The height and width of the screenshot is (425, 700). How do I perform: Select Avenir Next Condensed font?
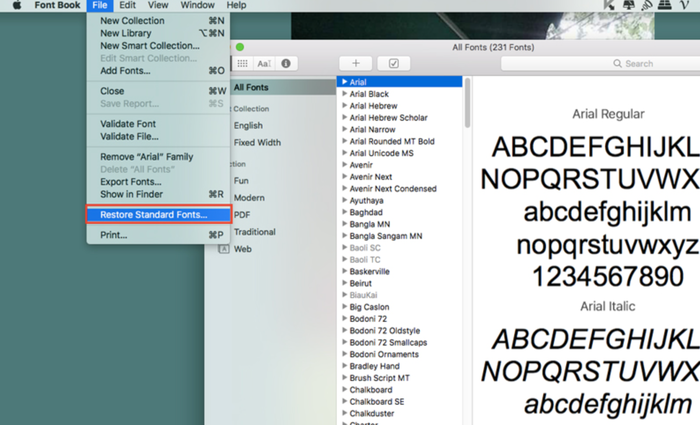393,188
